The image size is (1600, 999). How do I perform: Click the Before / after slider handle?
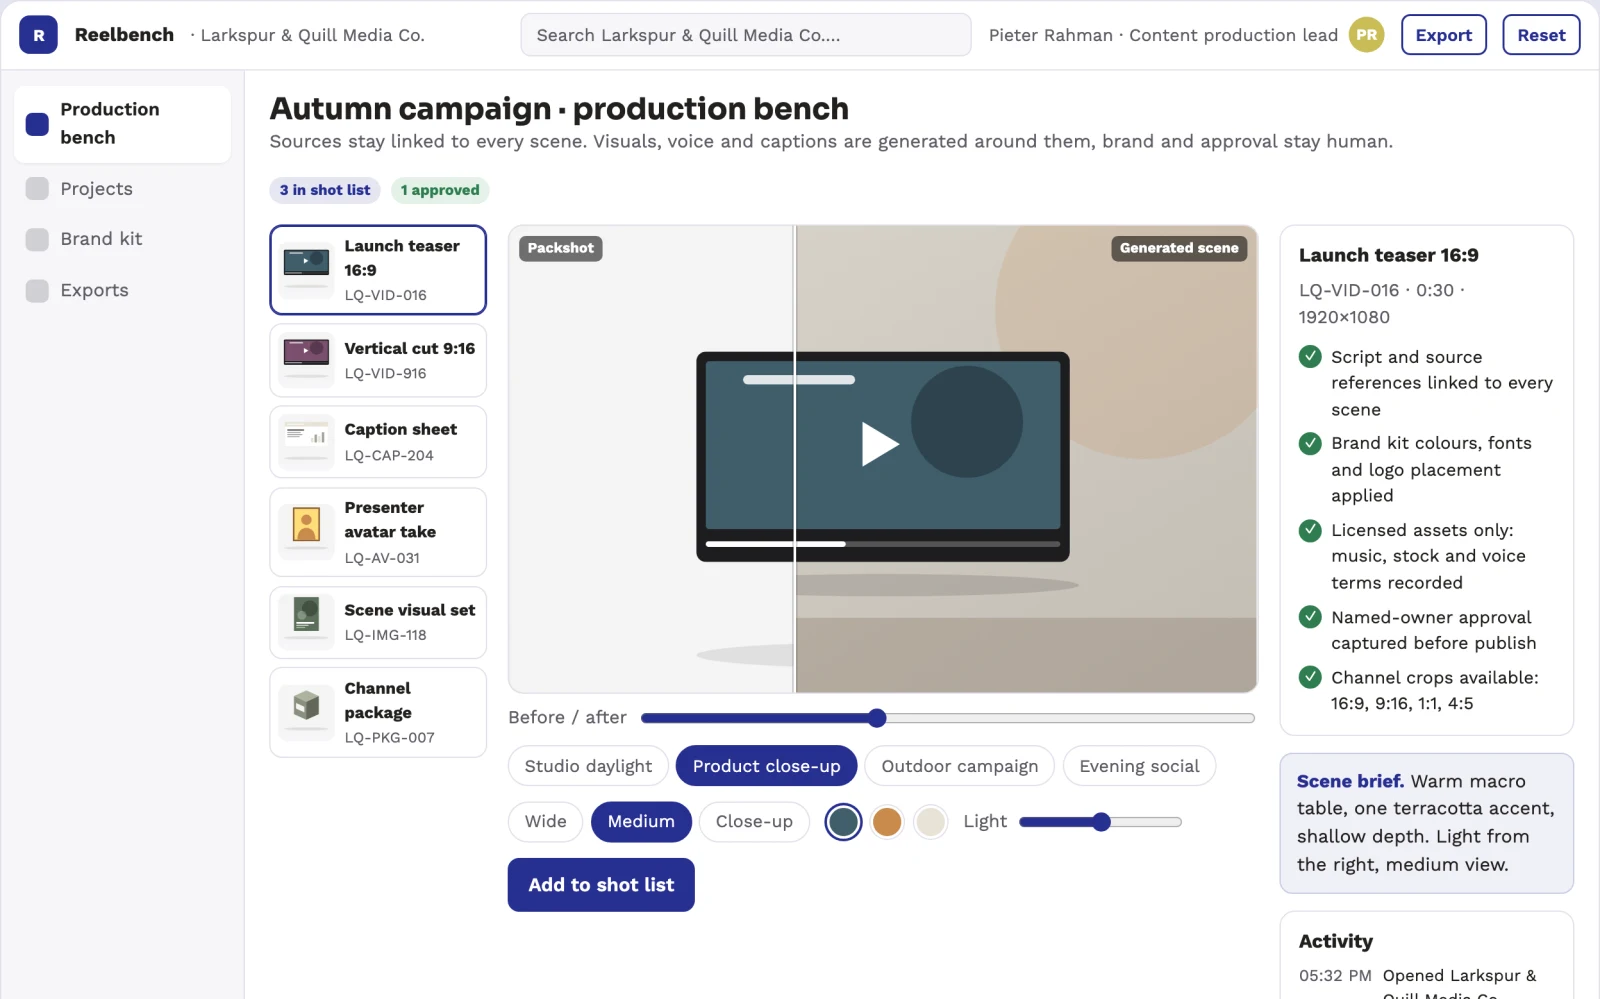click(x=877, y=718)
